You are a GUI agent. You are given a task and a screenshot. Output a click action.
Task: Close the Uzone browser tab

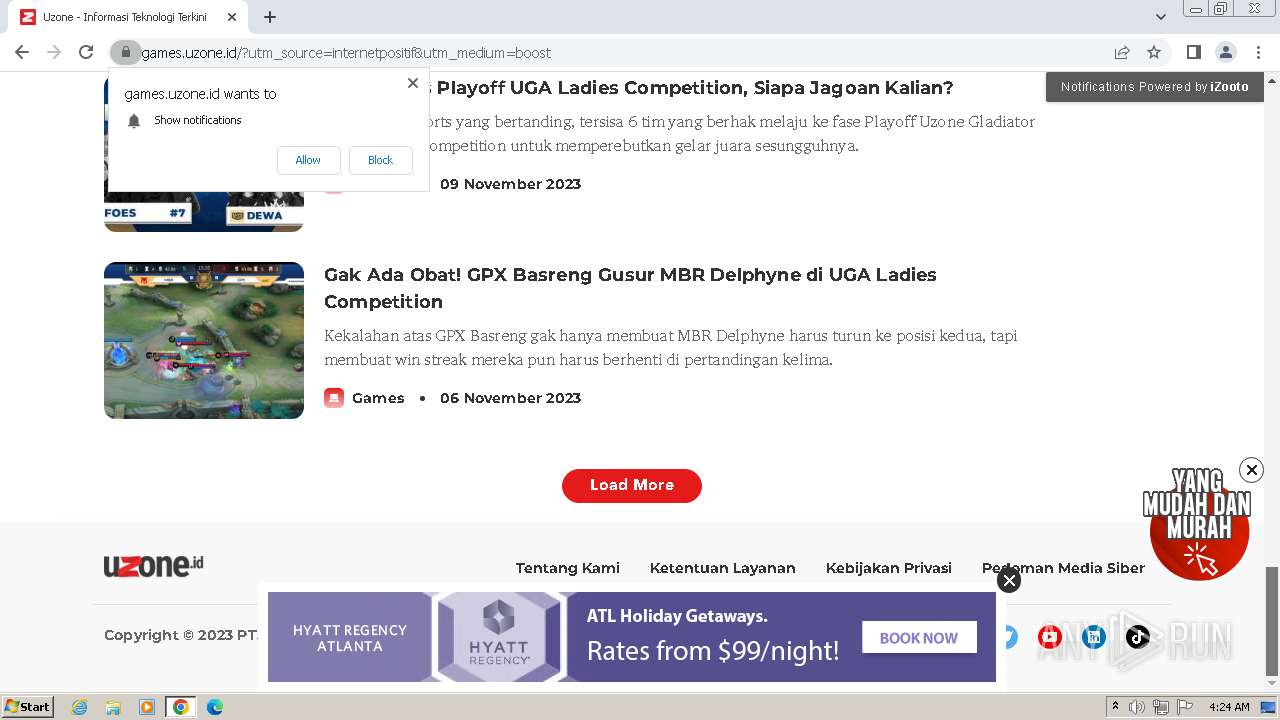(232, 17)
